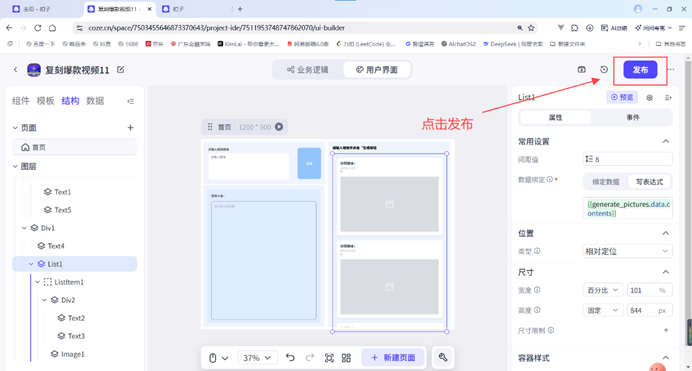This screenshot has height=371, width=692.
Task: Click the 间距值 input field
Action: [627, 159]
